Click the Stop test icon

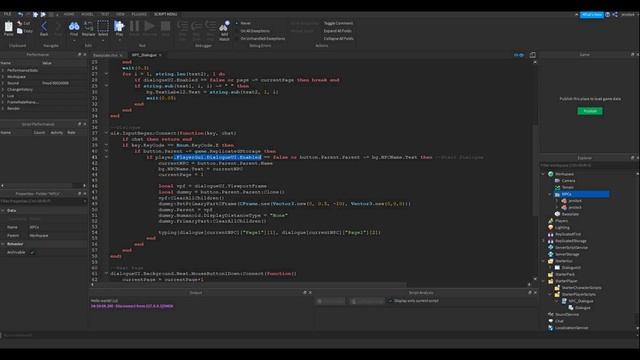(x=165, y=27)
